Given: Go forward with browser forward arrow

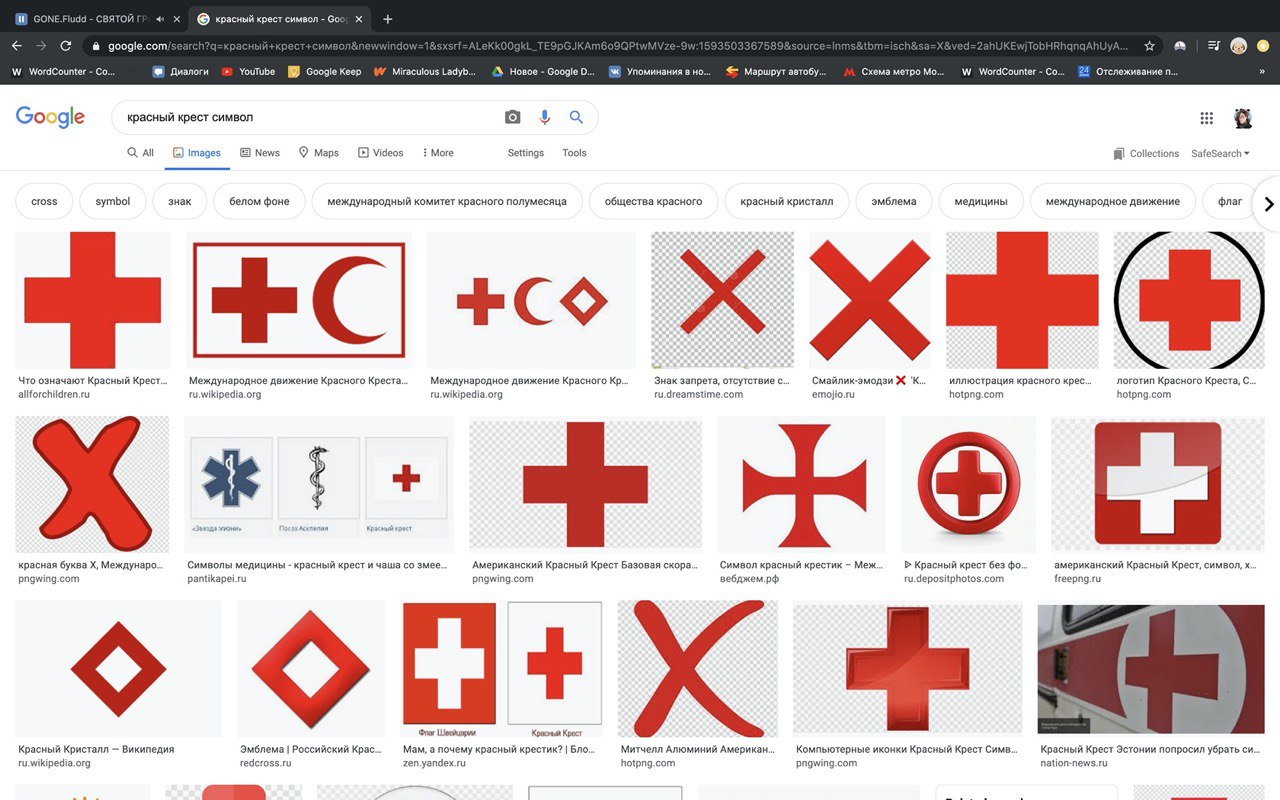Looking at the screenshot, I should pyautogui.click(x=41, y=46).
